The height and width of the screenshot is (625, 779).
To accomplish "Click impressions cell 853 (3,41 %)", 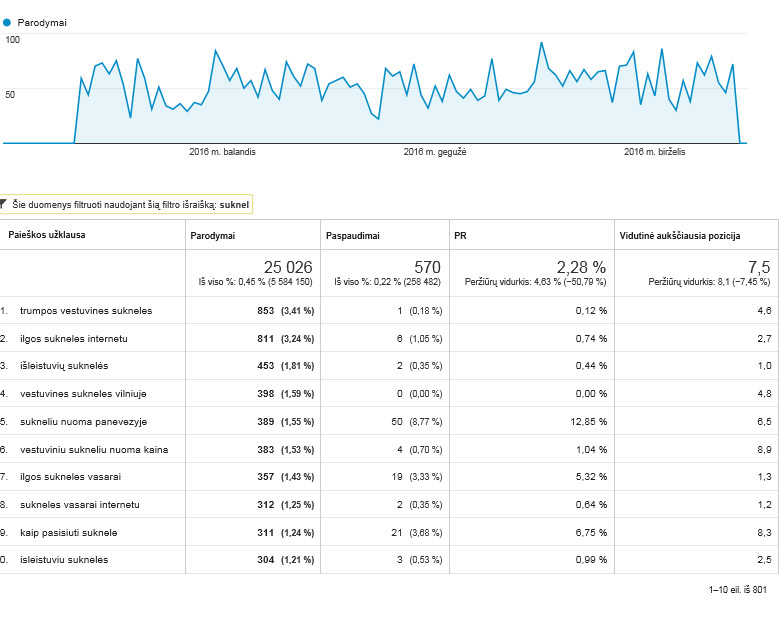I will pos(286,311).
